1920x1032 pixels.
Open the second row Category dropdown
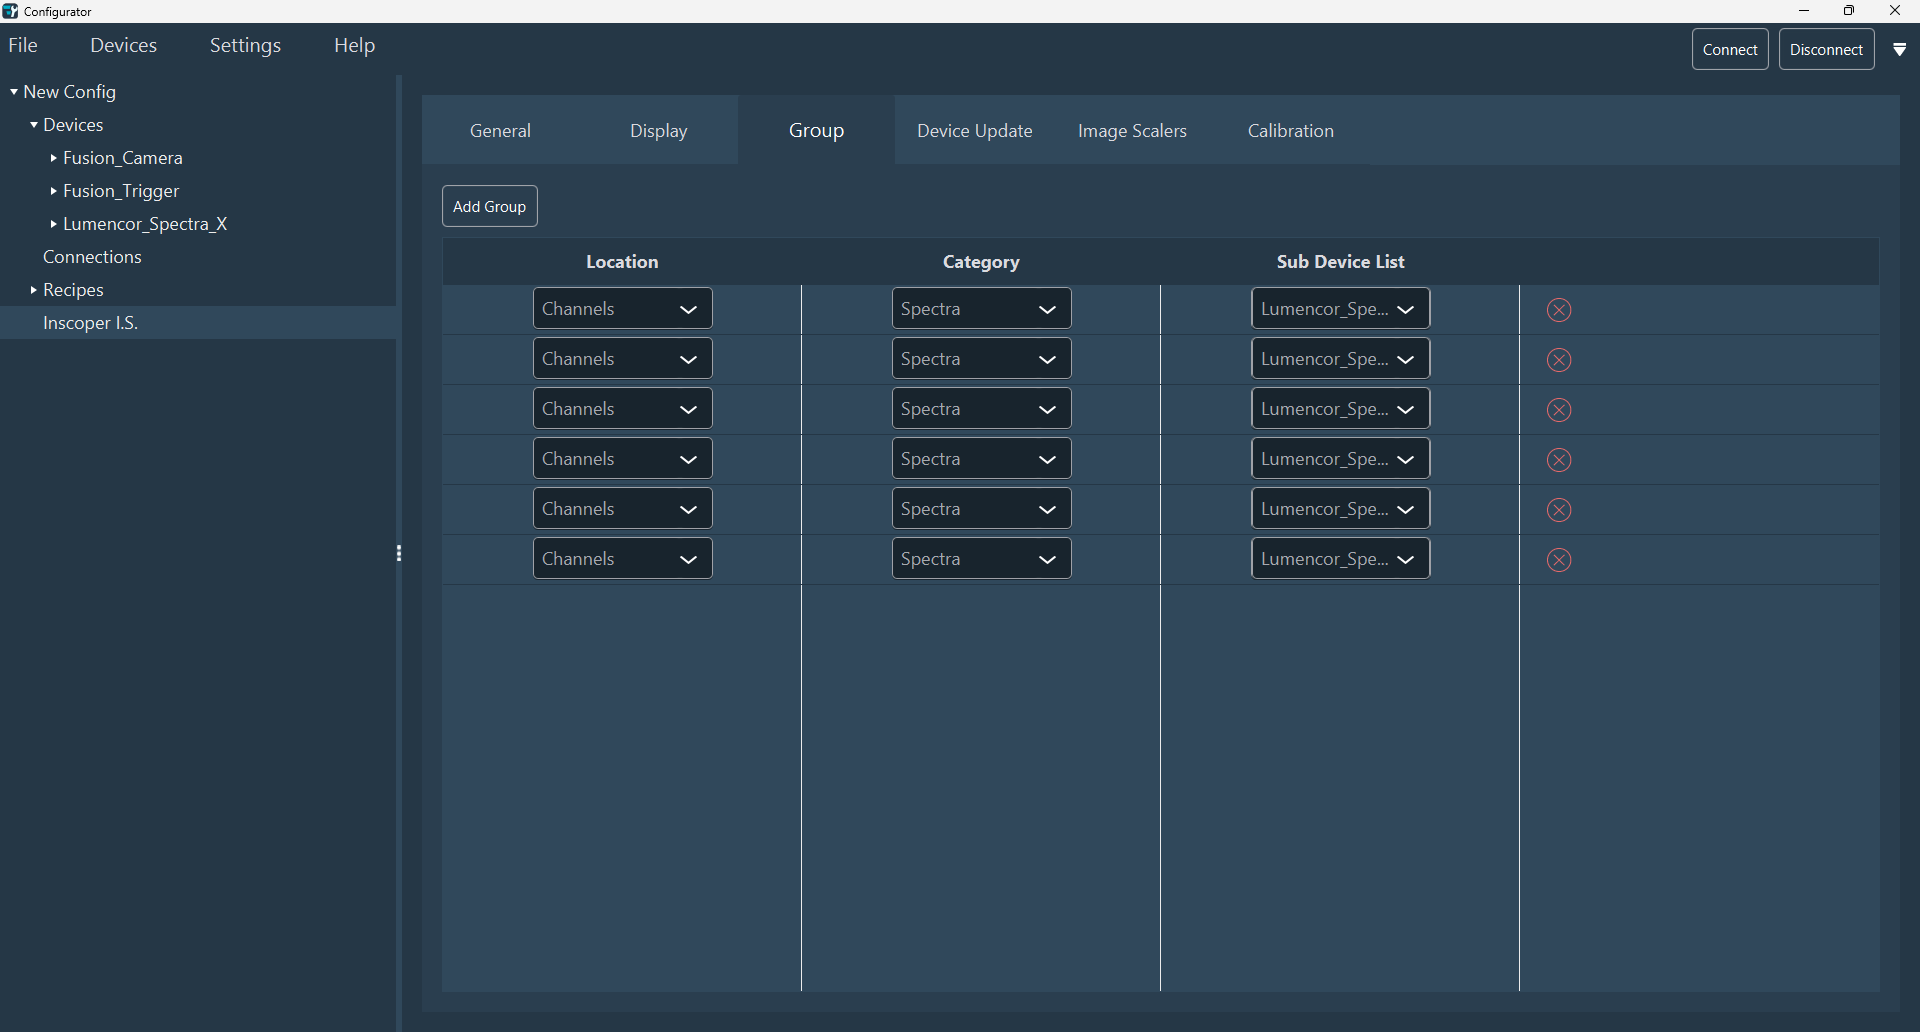point(981,359)
